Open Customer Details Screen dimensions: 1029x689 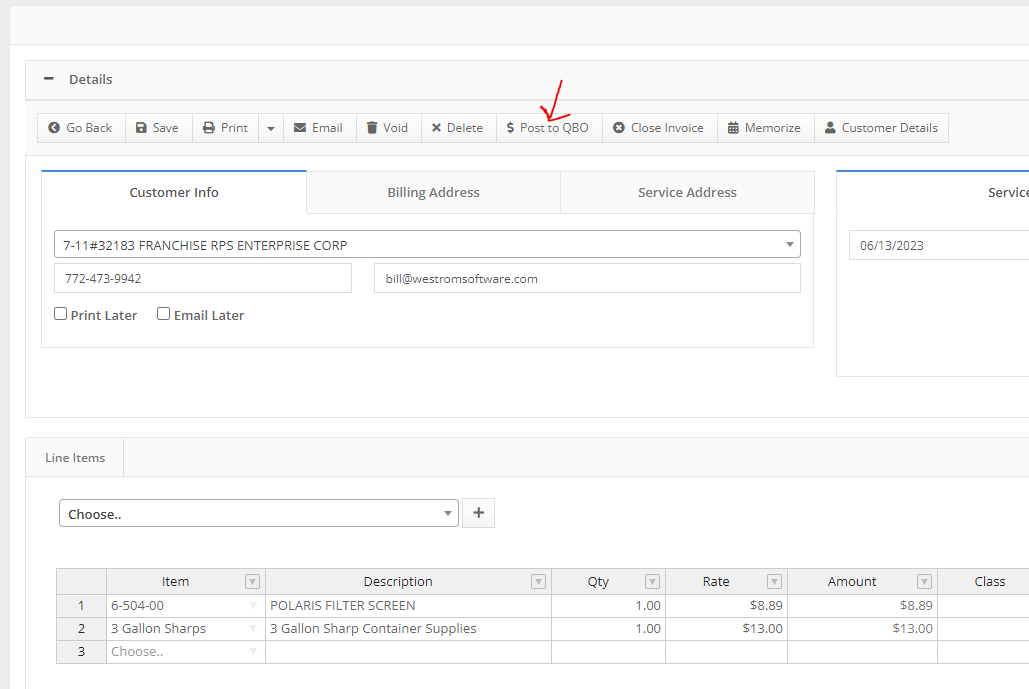881,128
